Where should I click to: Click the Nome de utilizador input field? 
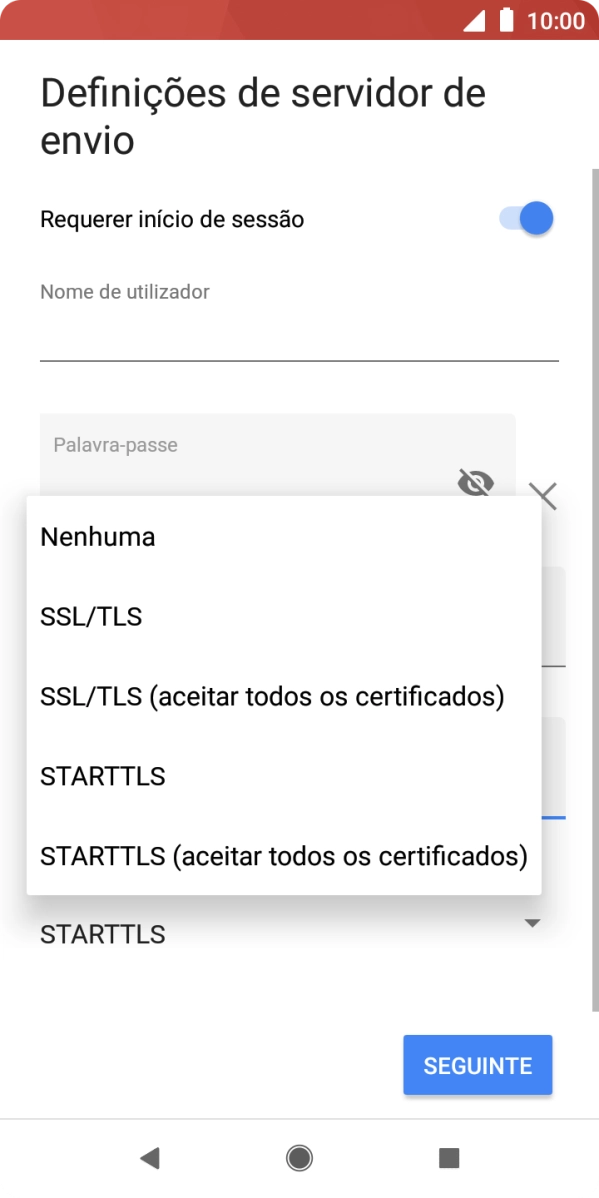[299, 320]
